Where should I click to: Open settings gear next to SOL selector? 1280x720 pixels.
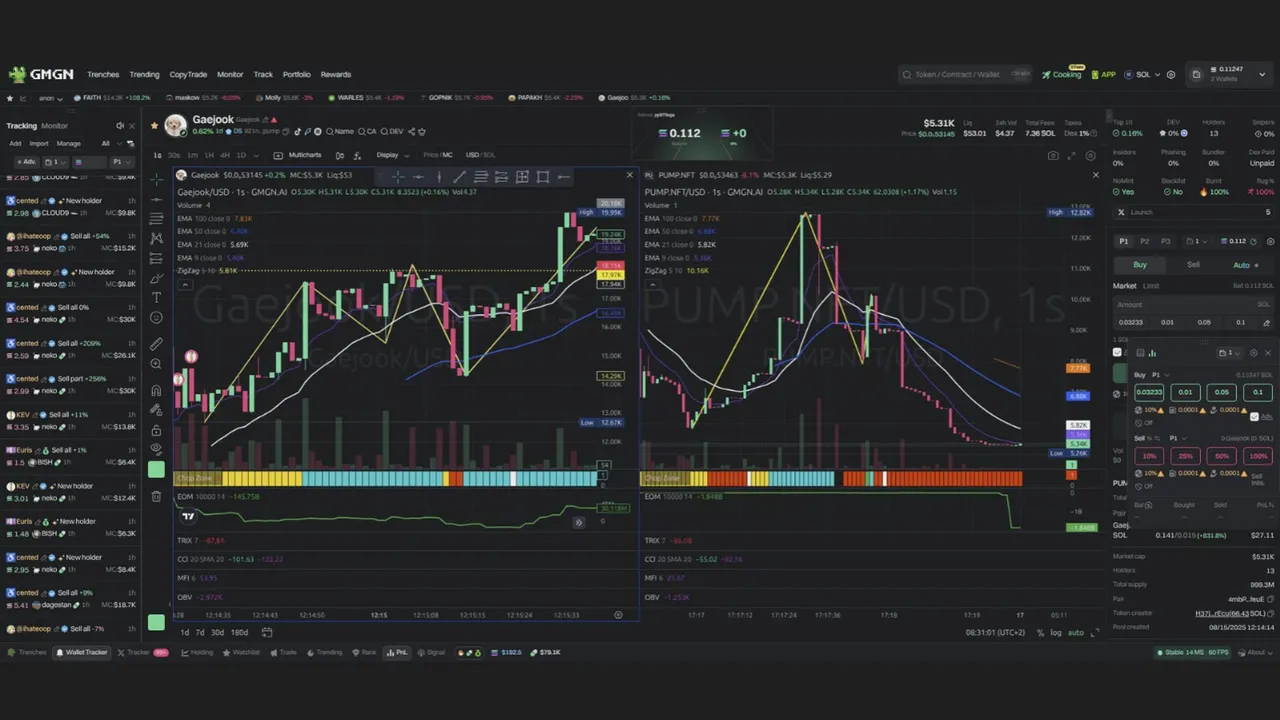coord(1170,75)
